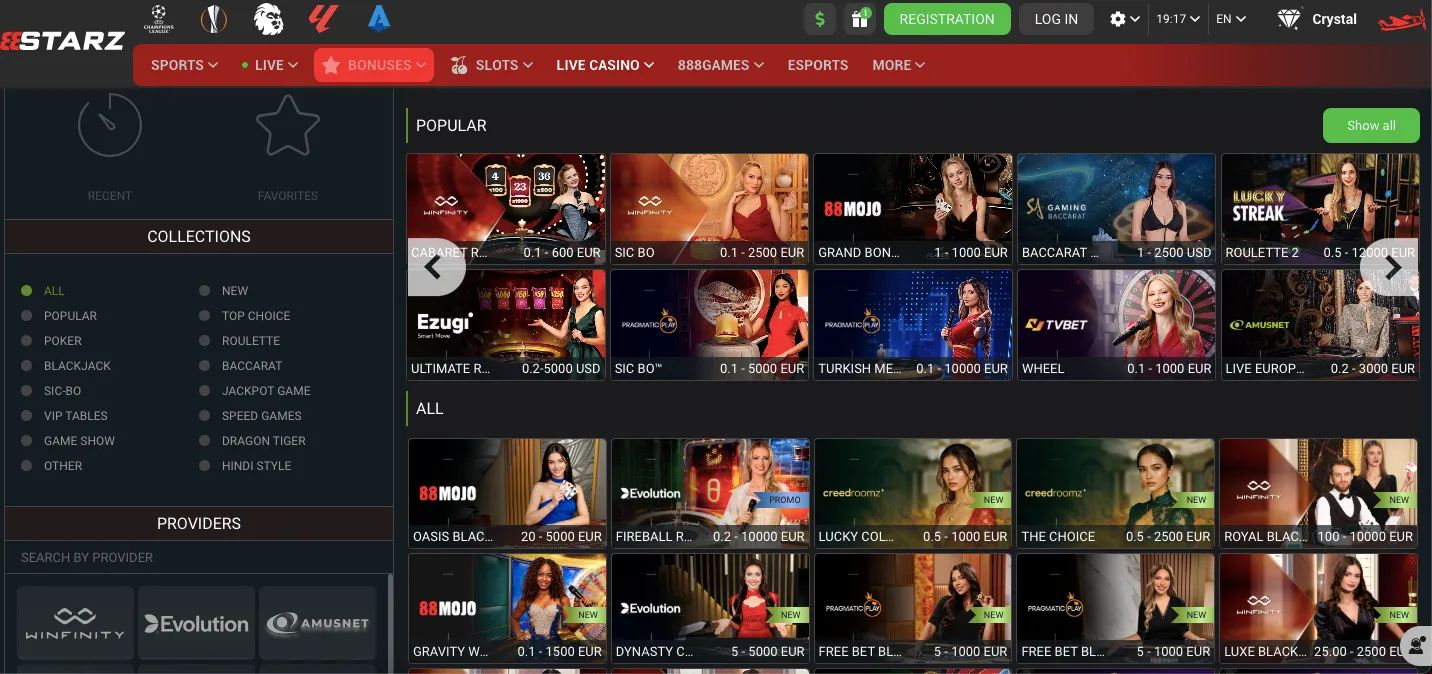Expand the LIVE CASINO menu dropdown
Viewport: 1432px width, 674px height.
605,65
